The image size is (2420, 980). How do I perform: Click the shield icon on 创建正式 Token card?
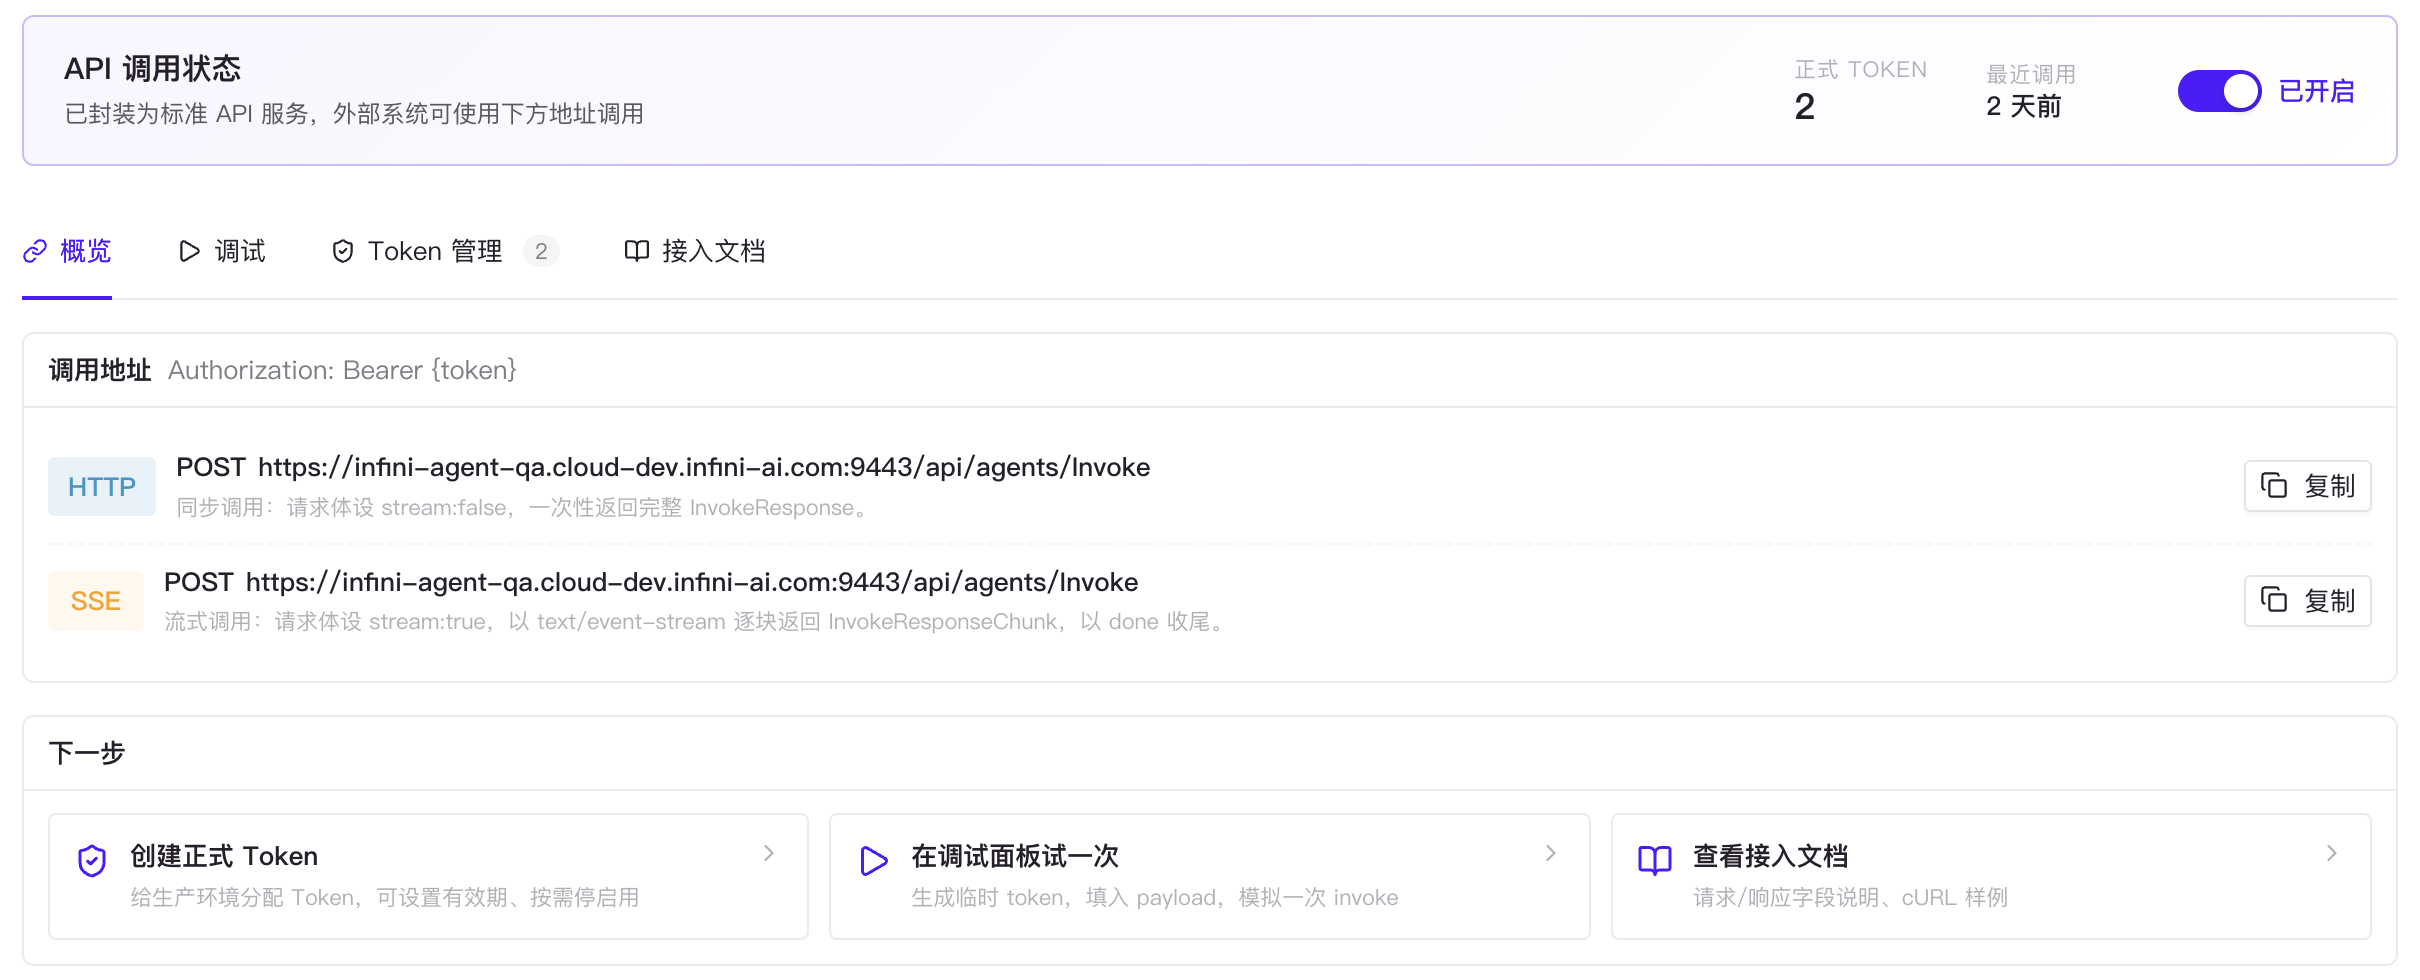[x=92, y=860]
